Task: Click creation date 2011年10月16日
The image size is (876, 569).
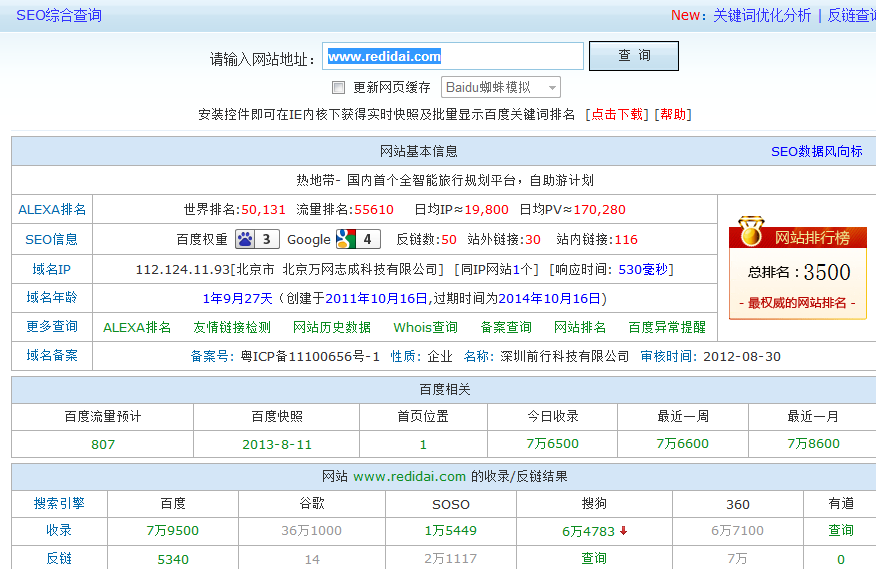Action: [376, 298]
